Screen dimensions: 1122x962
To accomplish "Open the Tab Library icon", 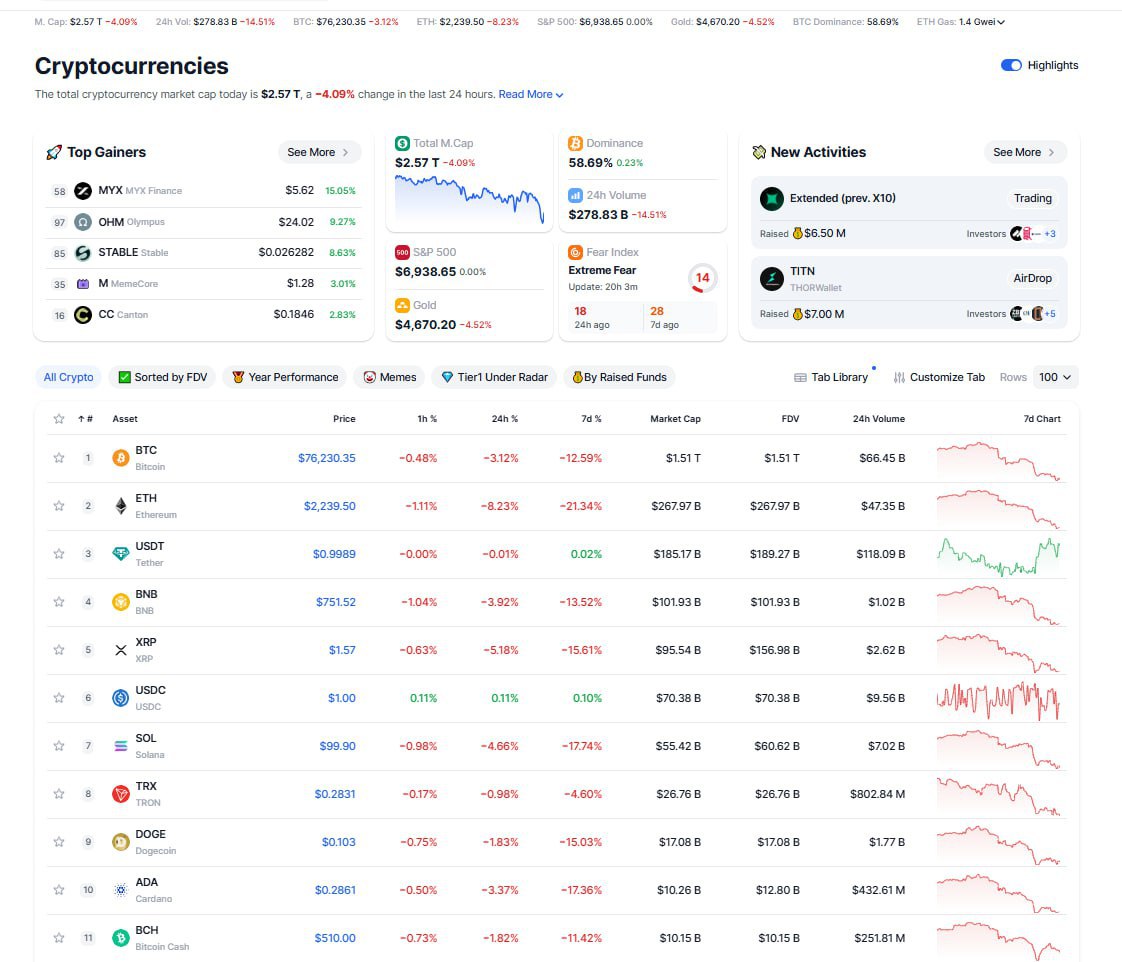I will tap(800, 378).
